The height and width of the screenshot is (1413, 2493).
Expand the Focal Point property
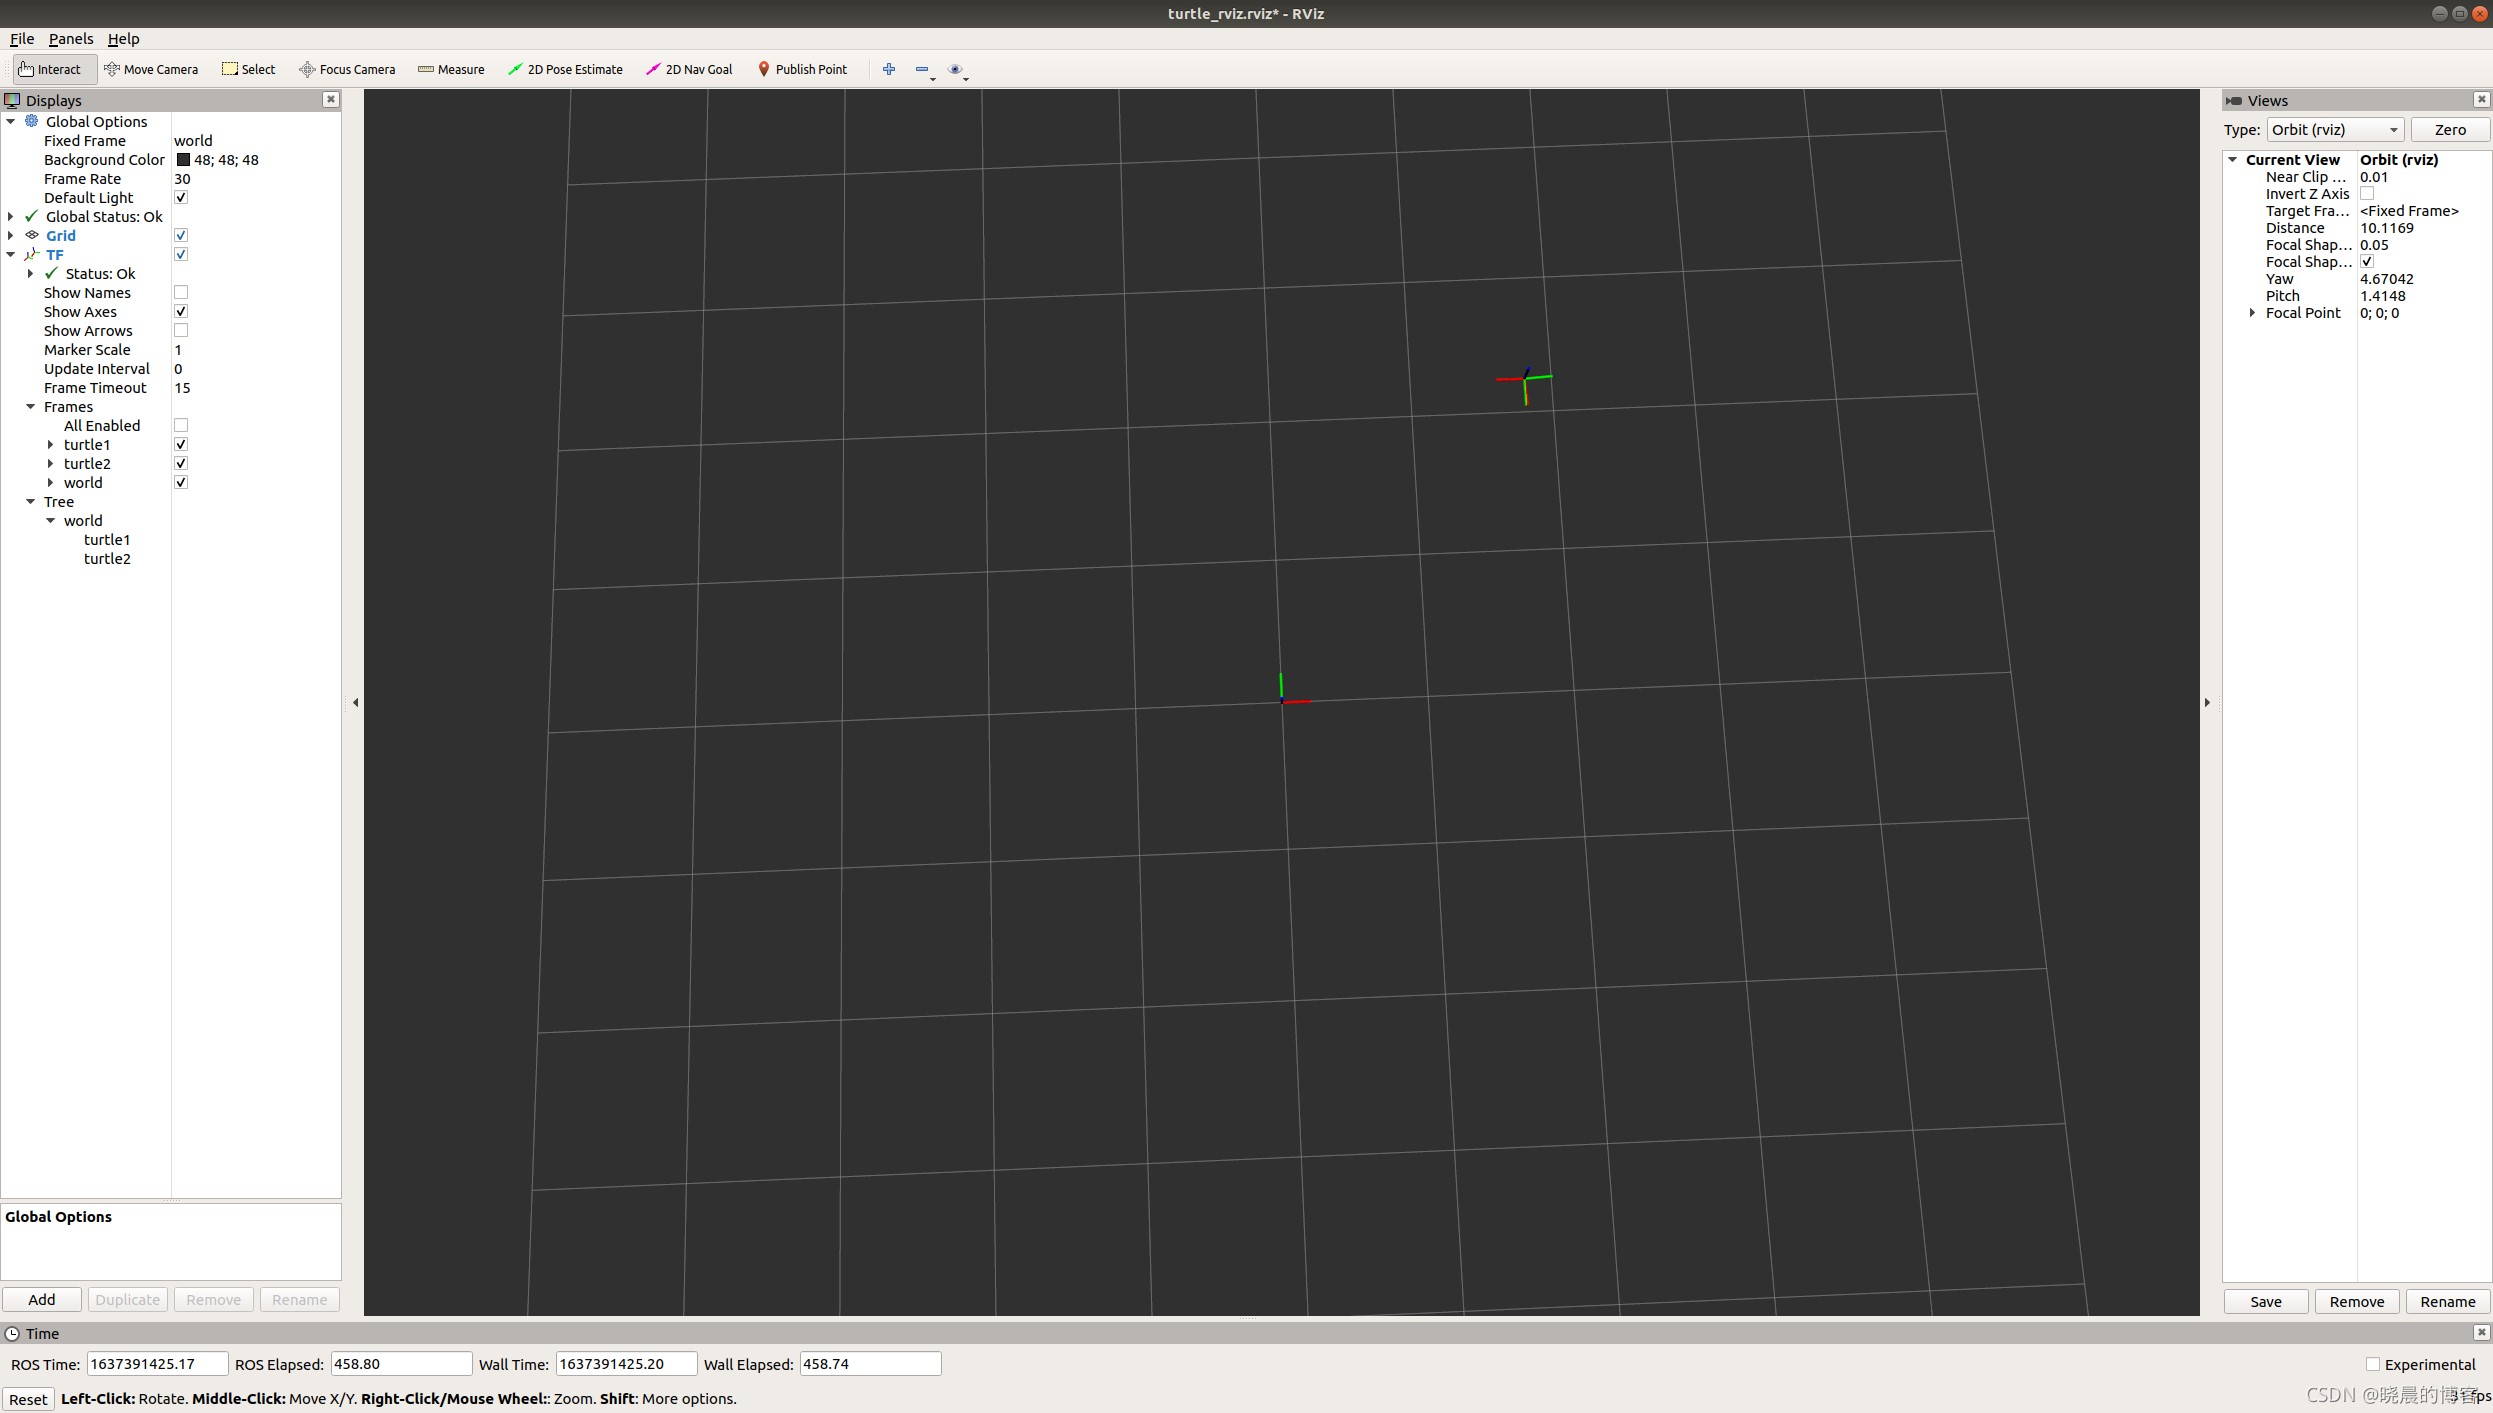2252,313
